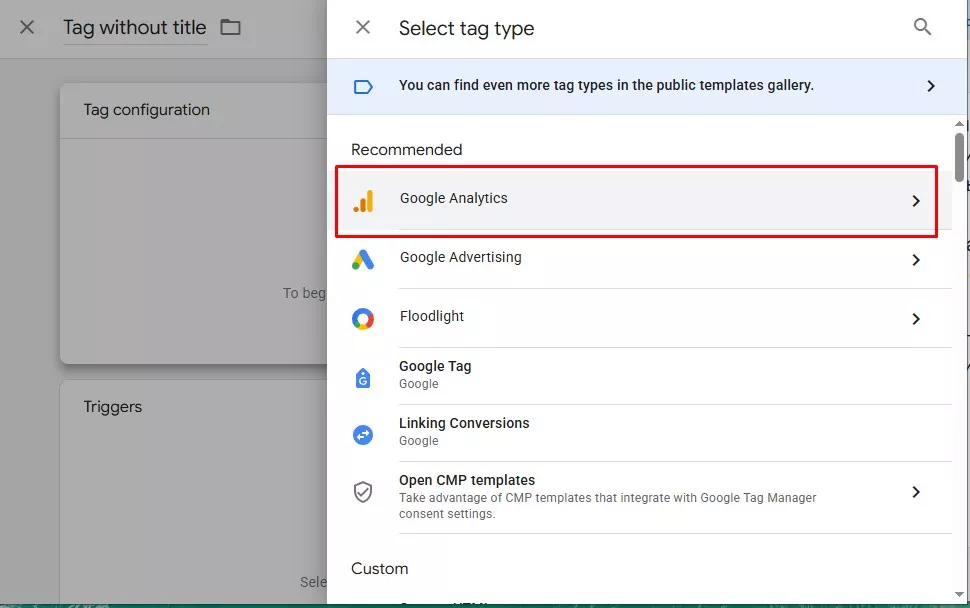Expand the Google Advertising chevron arrow

click(x=916, y=260)
